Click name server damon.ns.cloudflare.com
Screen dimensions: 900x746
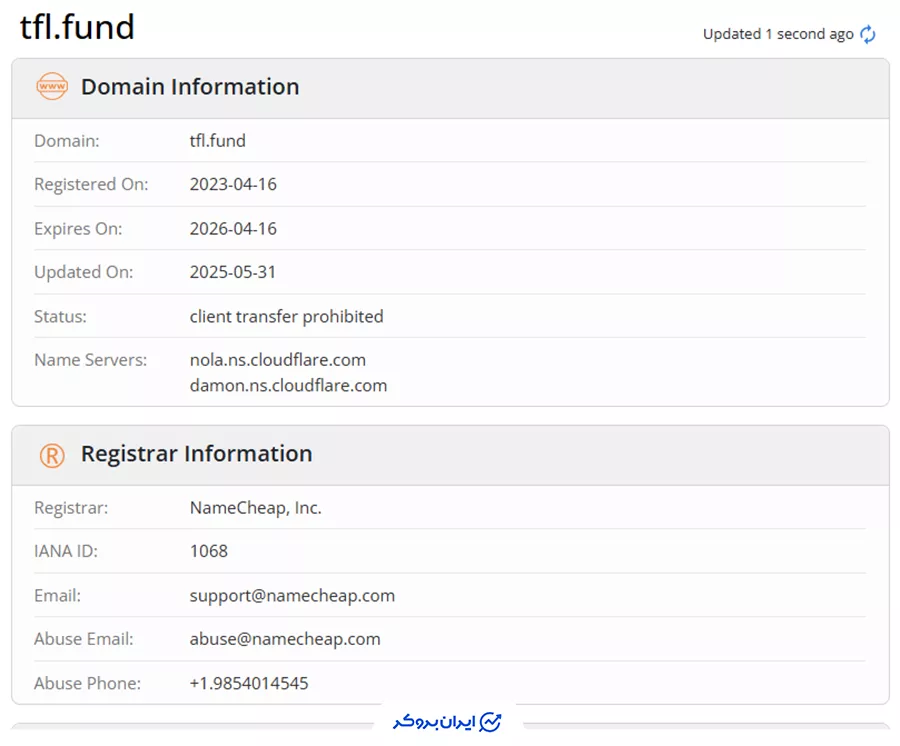tap(288, 385)
